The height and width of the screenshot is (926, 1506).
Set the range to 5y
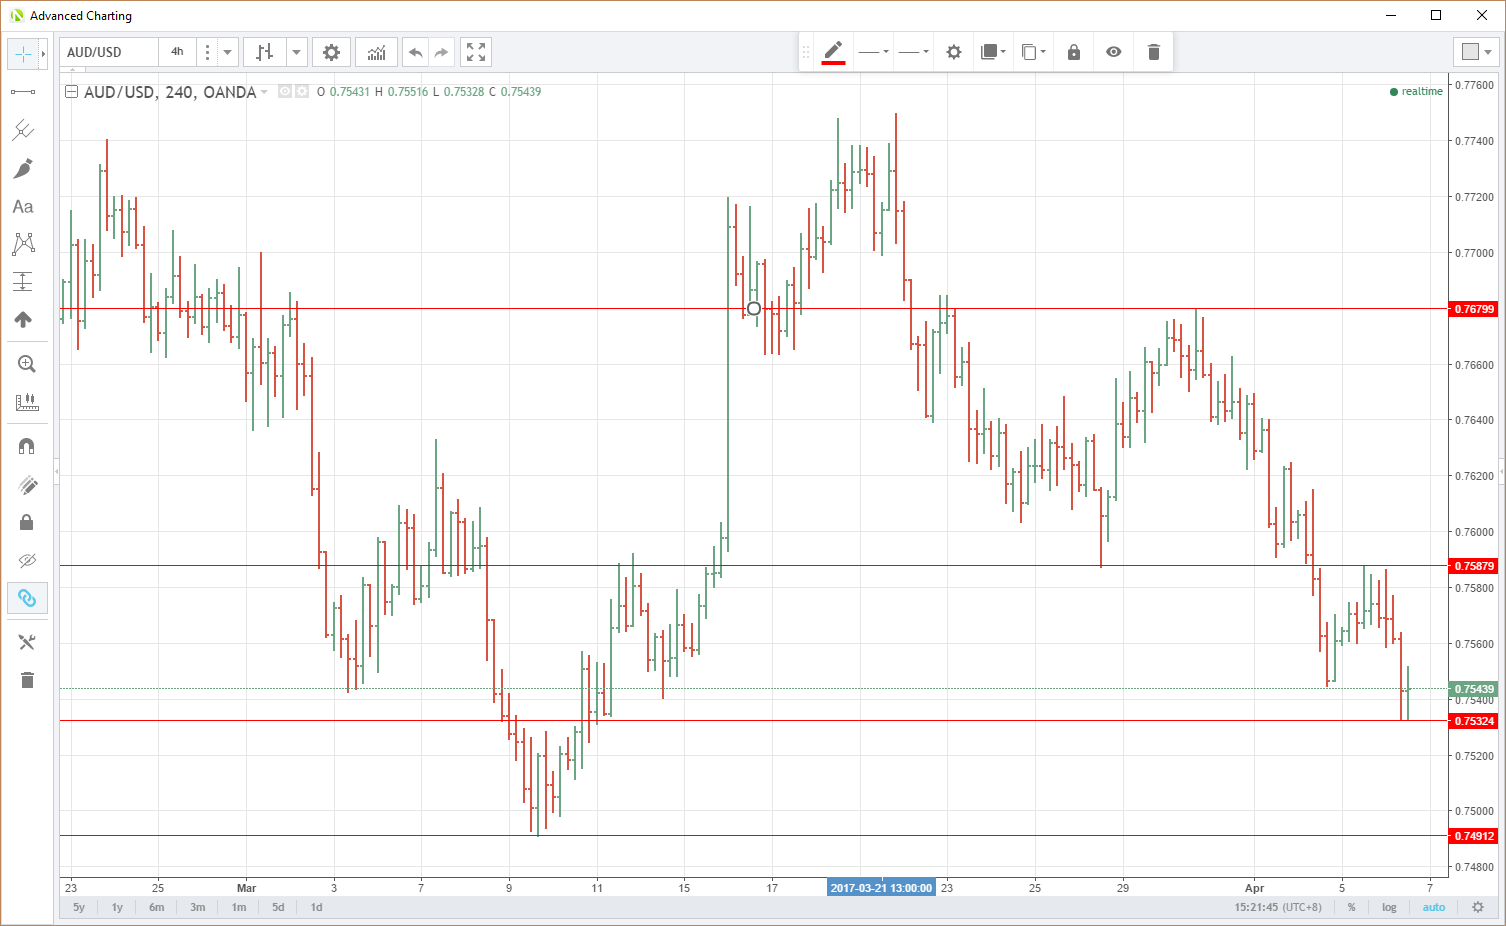click(x=79, y=907)
